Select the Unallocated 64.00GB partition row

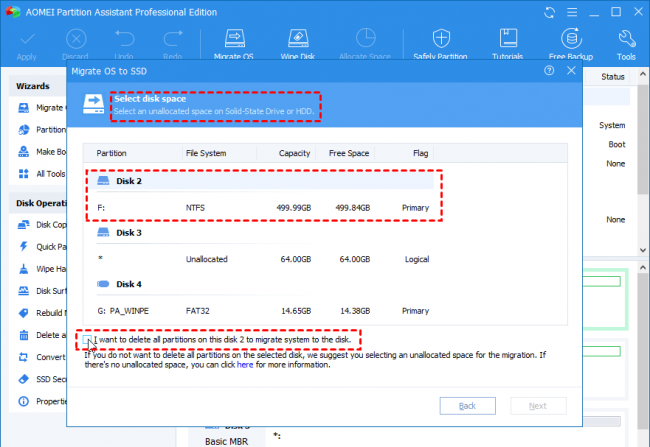point(265,259)
